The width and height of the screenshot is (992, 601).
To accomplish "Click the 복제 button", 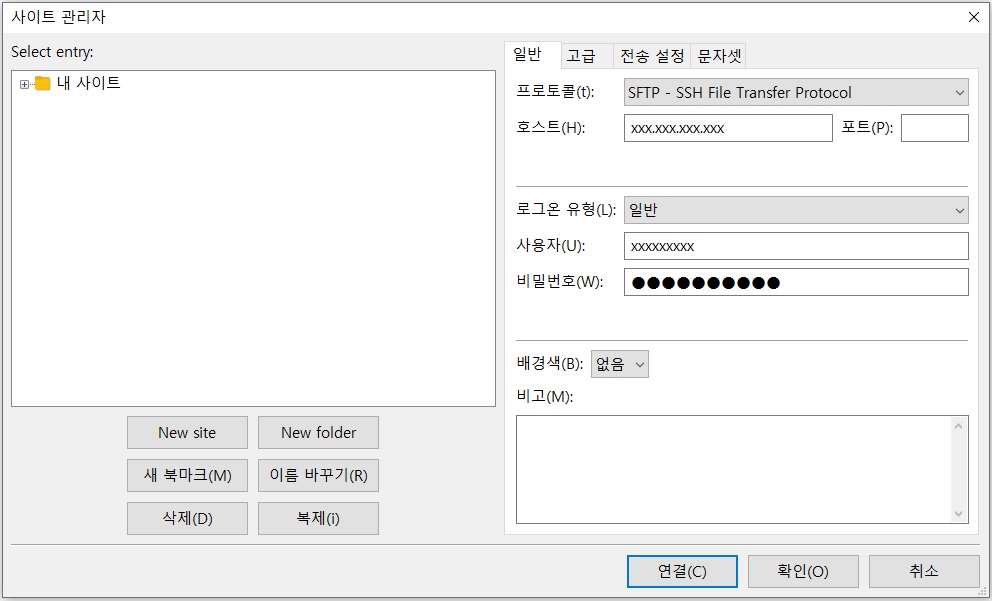I will click(318, 519).
